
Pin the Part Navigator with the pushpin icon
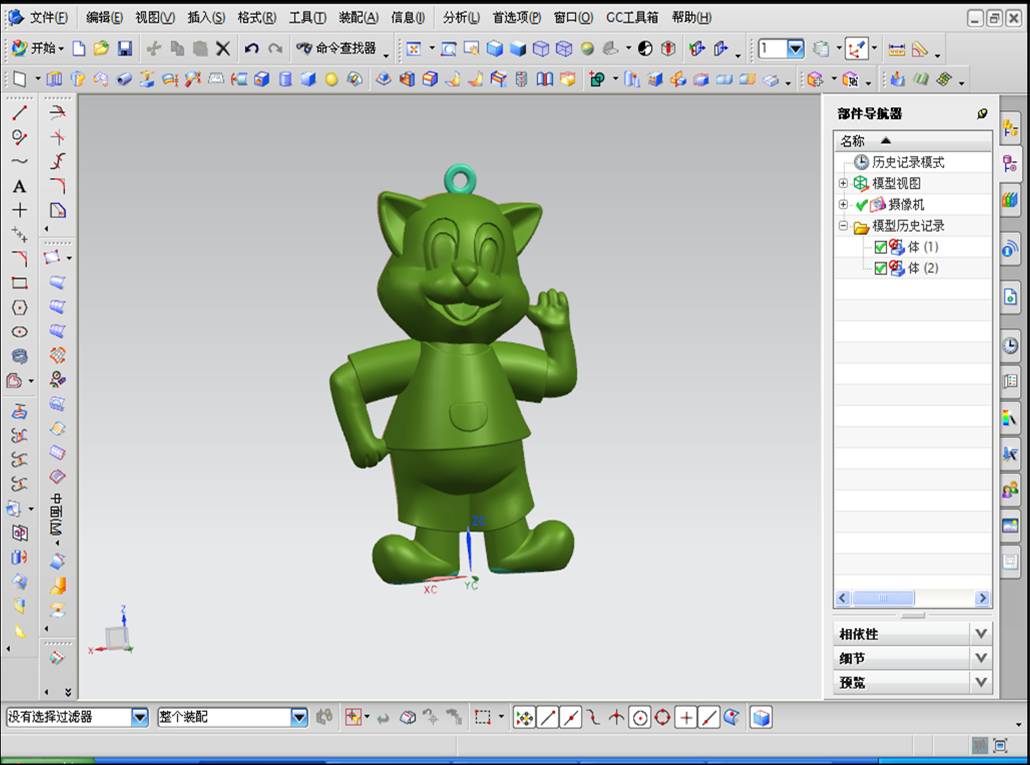coord(982,114)
